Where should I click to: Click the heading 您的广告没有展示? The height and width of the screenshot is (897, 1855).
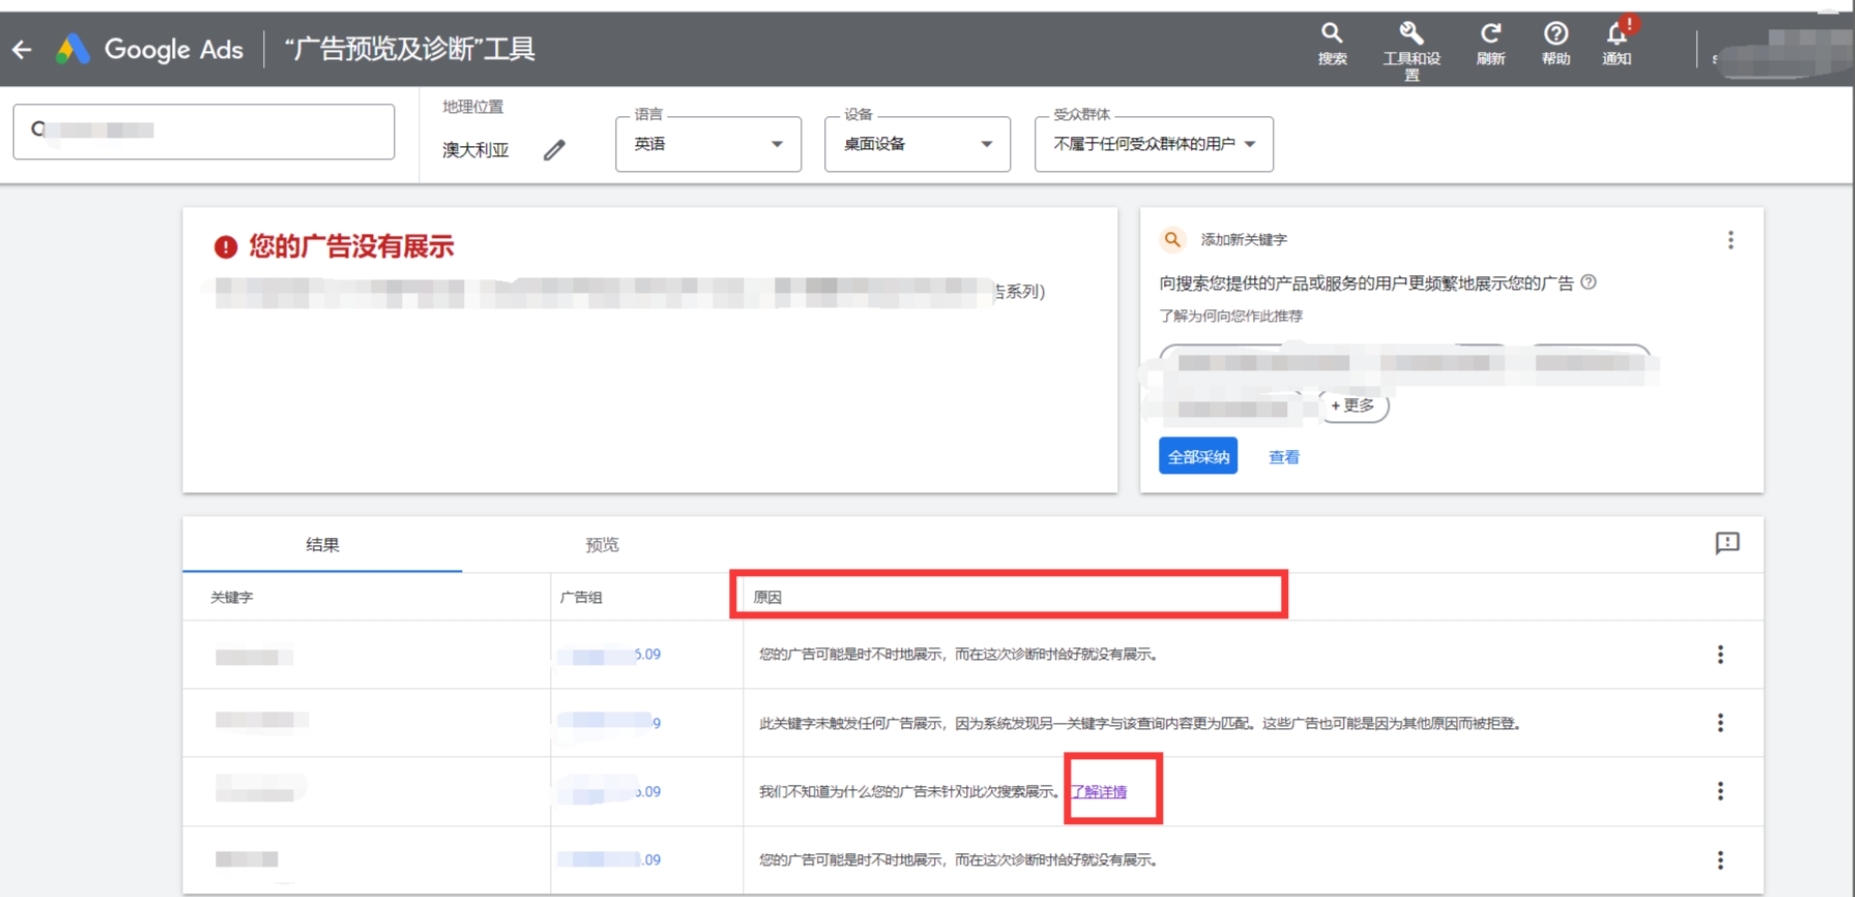pos(351,246)
